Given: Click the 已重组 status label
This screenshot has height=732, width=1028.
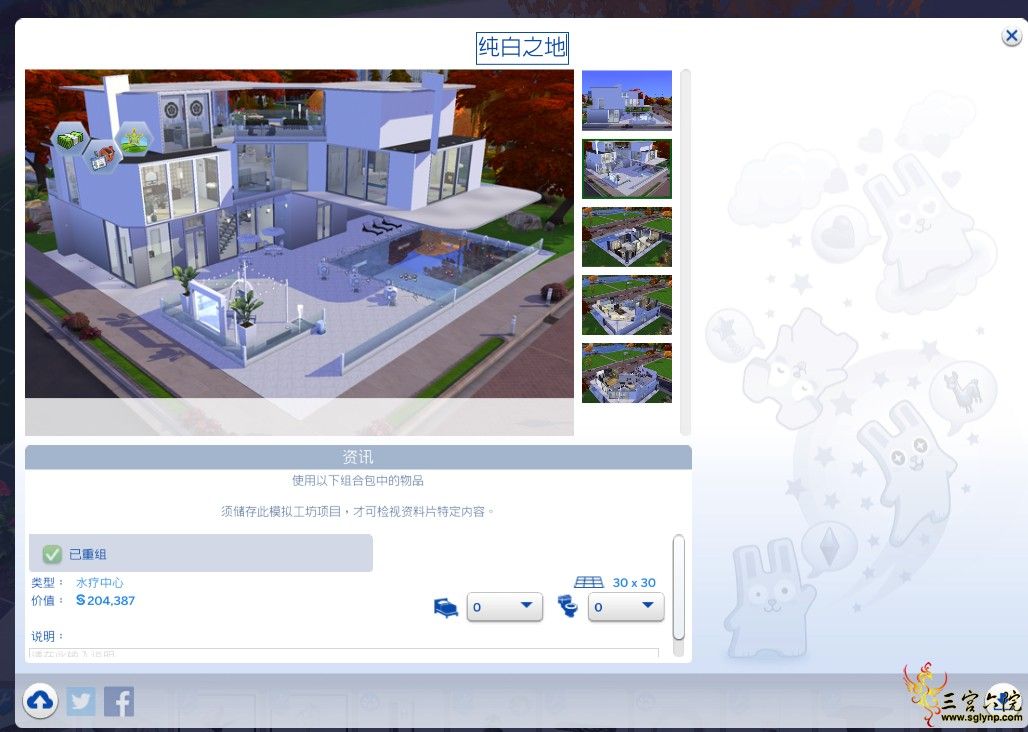Looking at the screenshot, I should [x=87, y=554].
